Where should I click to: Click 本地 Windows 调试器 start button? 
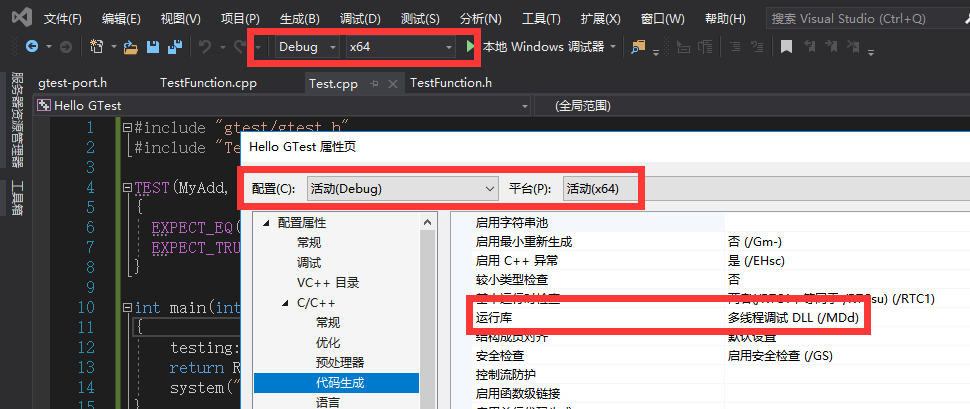click(x=543, y=46)
